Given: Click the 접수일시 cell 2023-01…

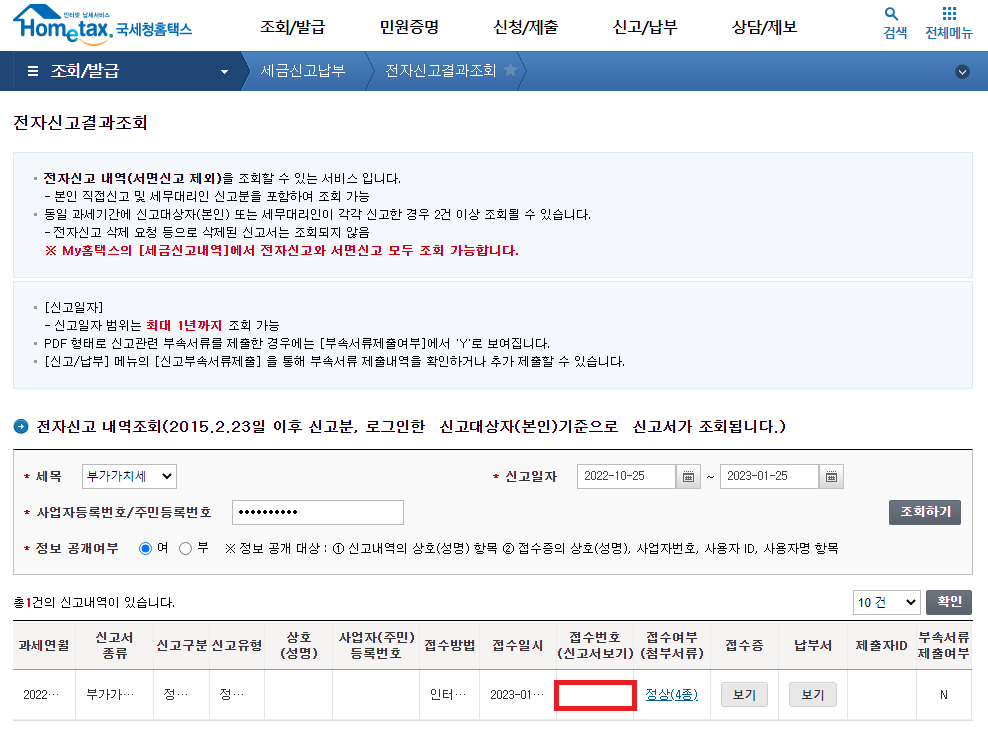Looking at the screenshot, I should click(517, 694).
